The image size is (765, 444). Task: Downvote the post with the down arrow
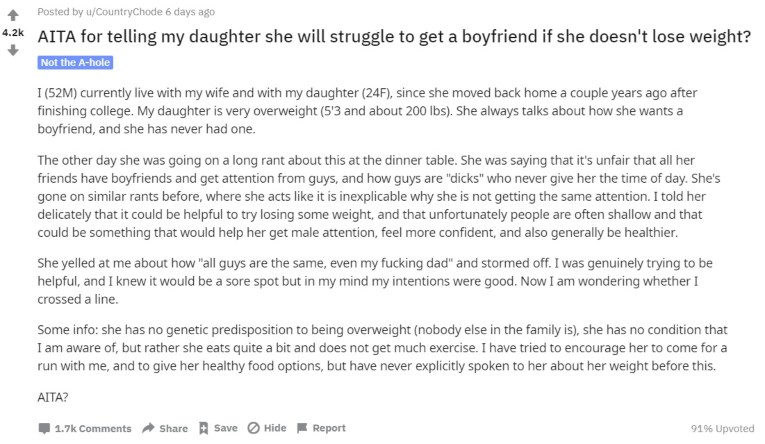13,50
